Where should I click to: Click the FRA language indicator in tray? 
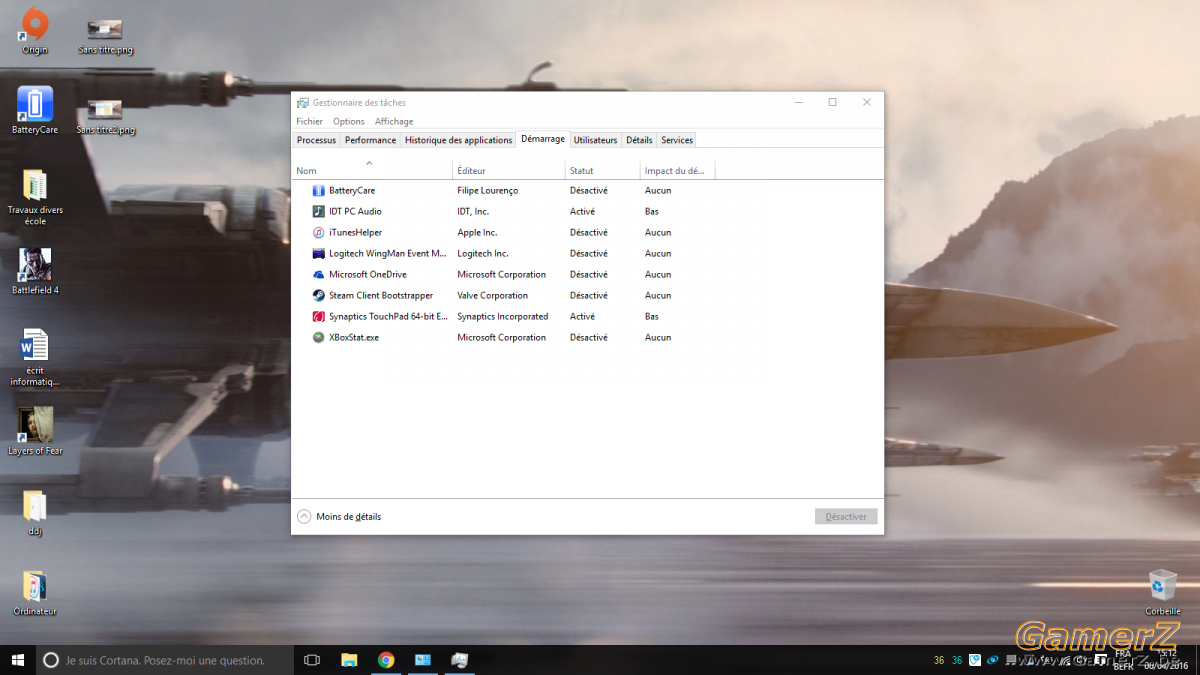click(1123, 654)
